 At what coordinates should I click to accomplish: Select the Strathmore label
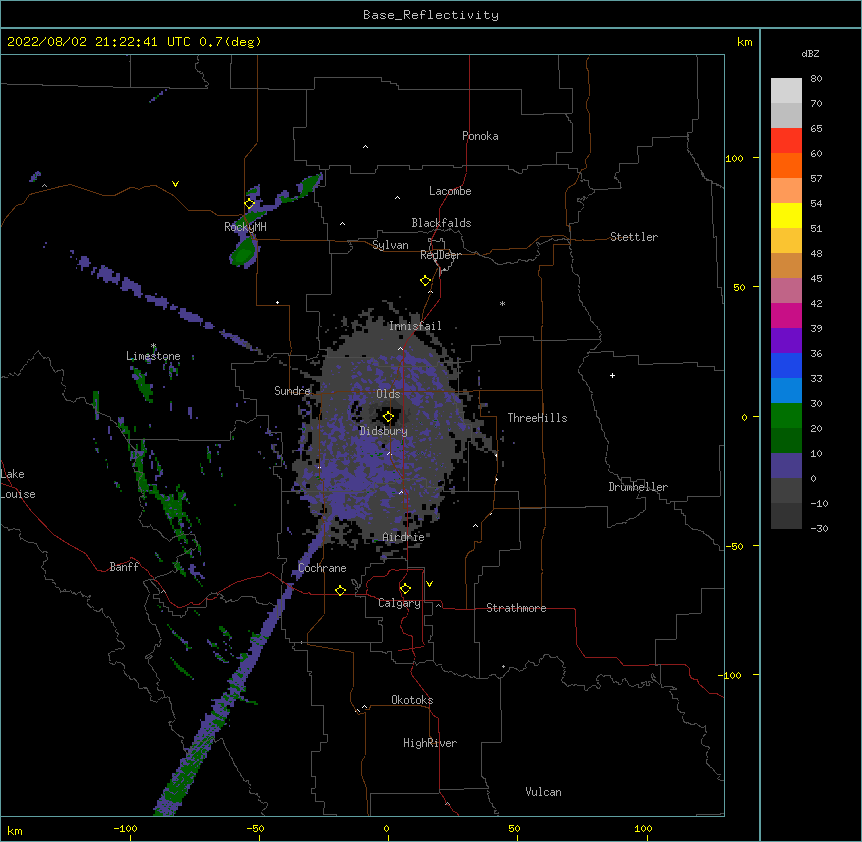(516, 608)
